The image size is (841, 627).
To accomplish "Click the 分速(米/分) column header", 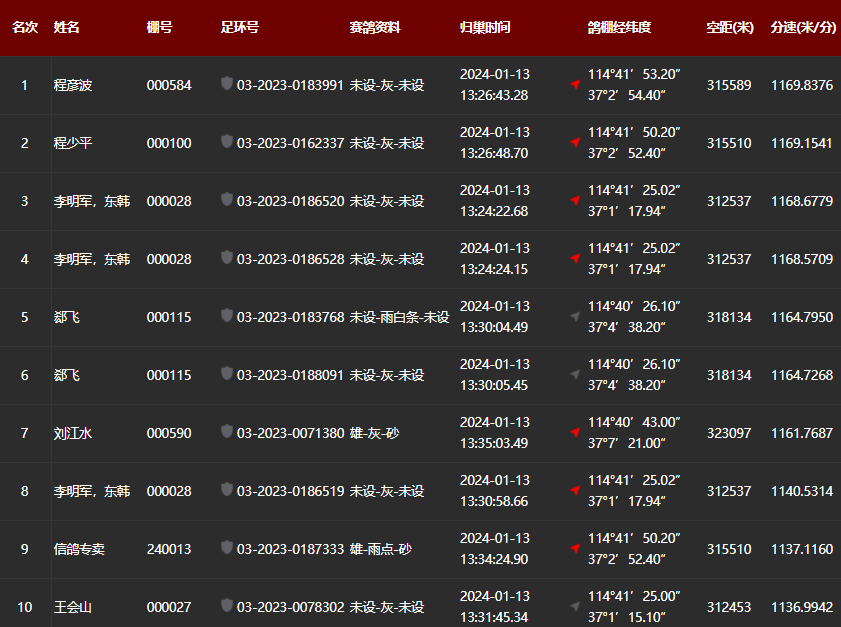I will 803,27.
